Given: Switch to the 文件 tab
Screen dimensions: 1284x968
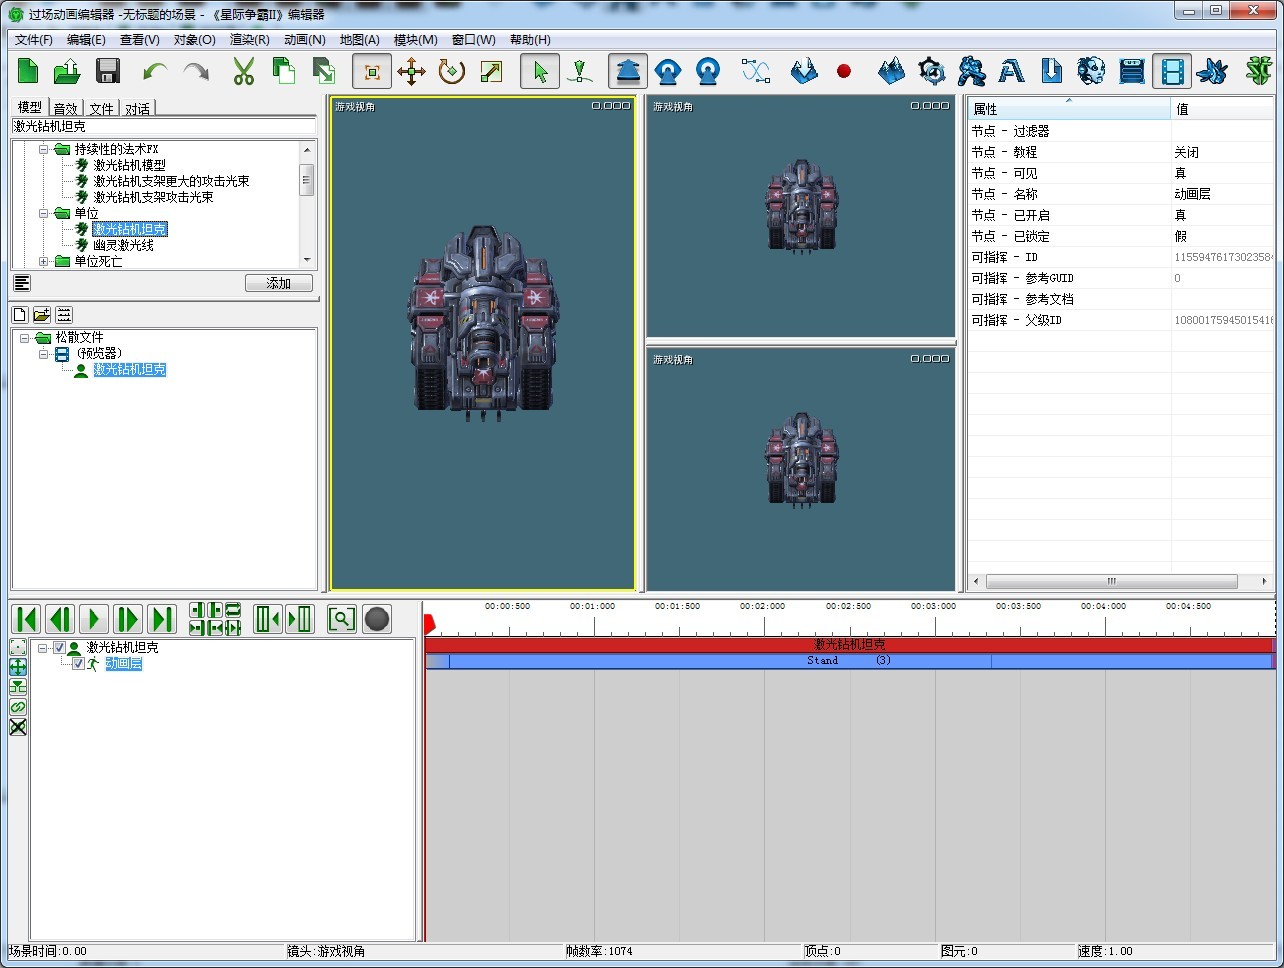Looking at the screenshot, I should tap(102, 108).
